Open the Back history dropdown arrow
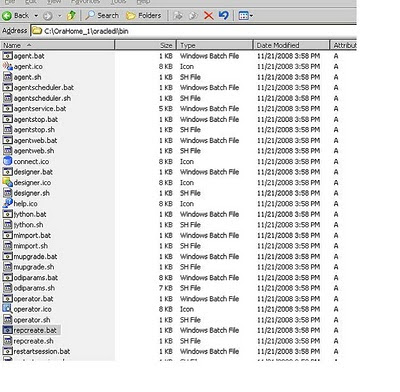Screen dimensions: 400x392 (36, 16)
